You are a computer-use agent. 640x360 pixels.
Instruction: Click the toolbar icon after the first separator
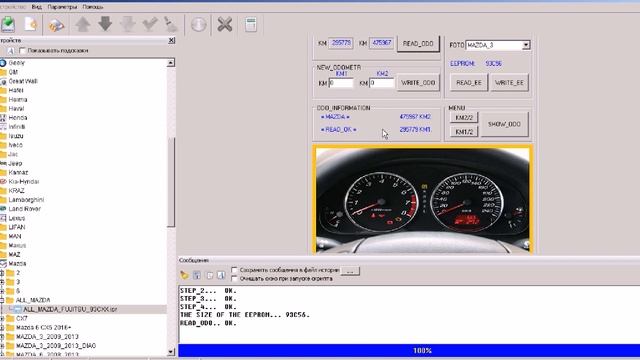point(56,25)
